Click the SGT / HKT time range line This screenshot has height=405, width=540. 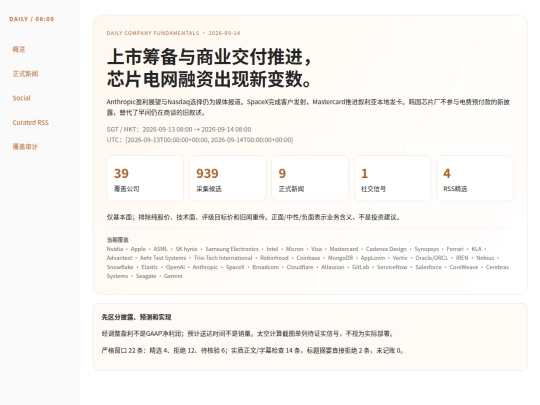click(179, 129)
